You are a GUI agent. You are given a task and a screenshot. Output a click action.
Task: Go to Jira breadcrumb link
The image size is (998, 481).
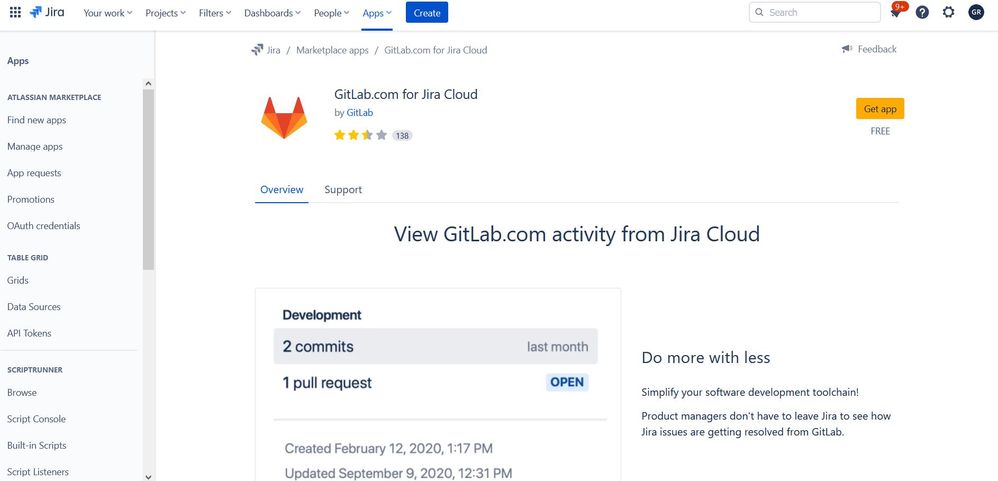coord(274,50)
